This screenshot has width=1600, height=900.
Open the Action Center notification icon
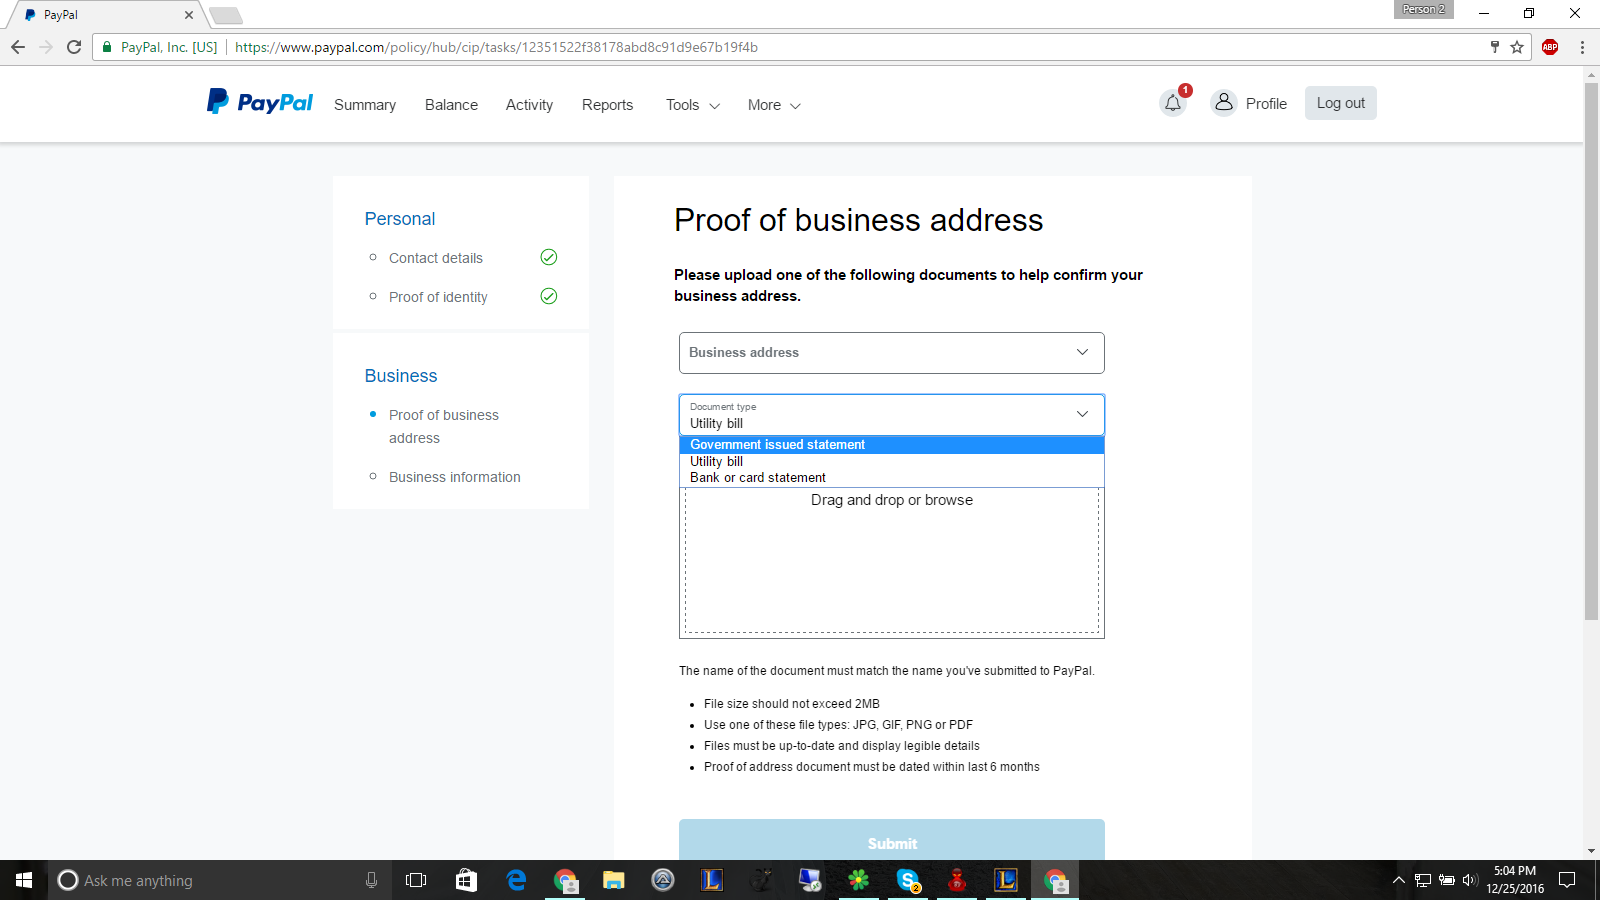coord(1567,880)
